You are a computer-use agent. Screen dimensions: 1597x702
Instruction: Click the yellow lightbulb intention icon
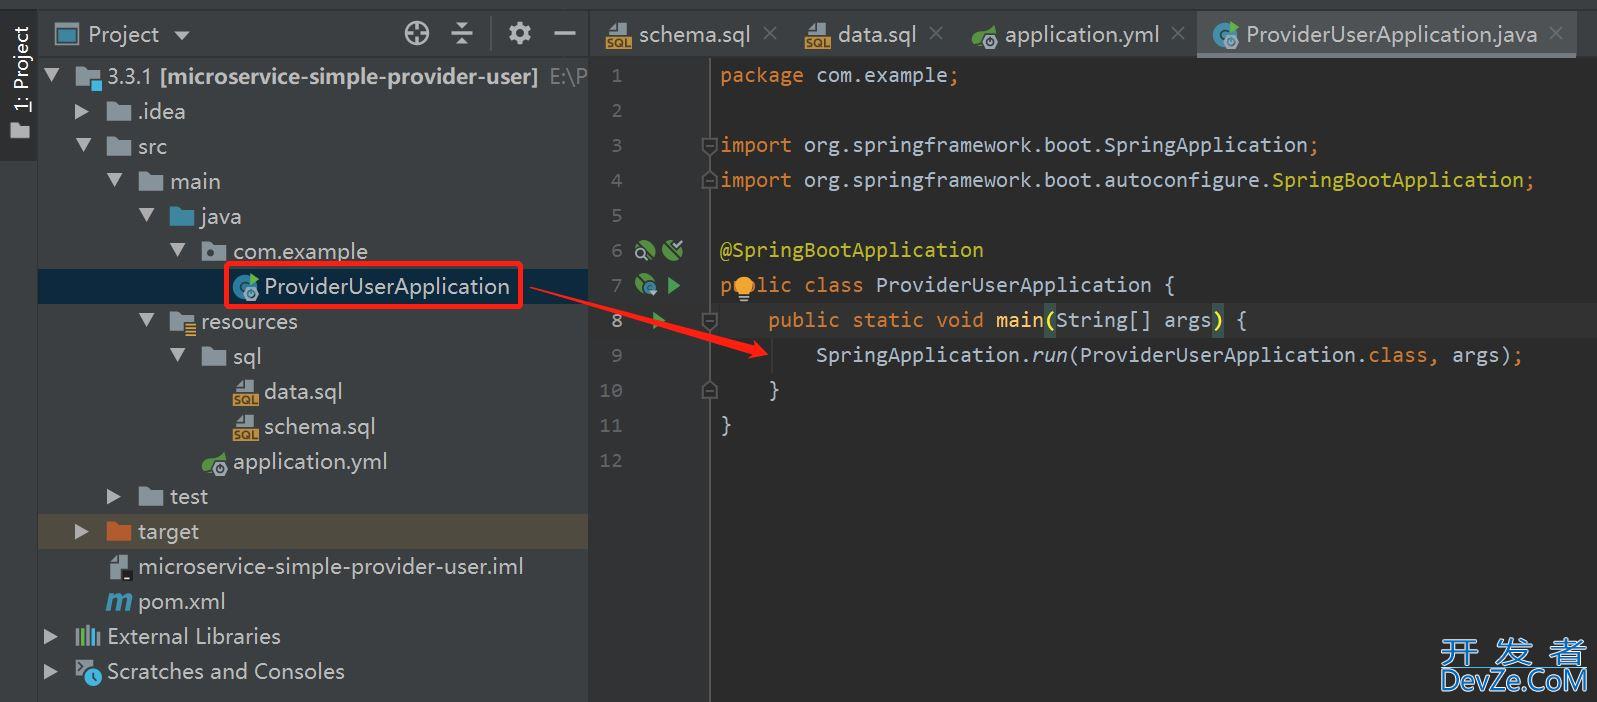pos(743,289)
